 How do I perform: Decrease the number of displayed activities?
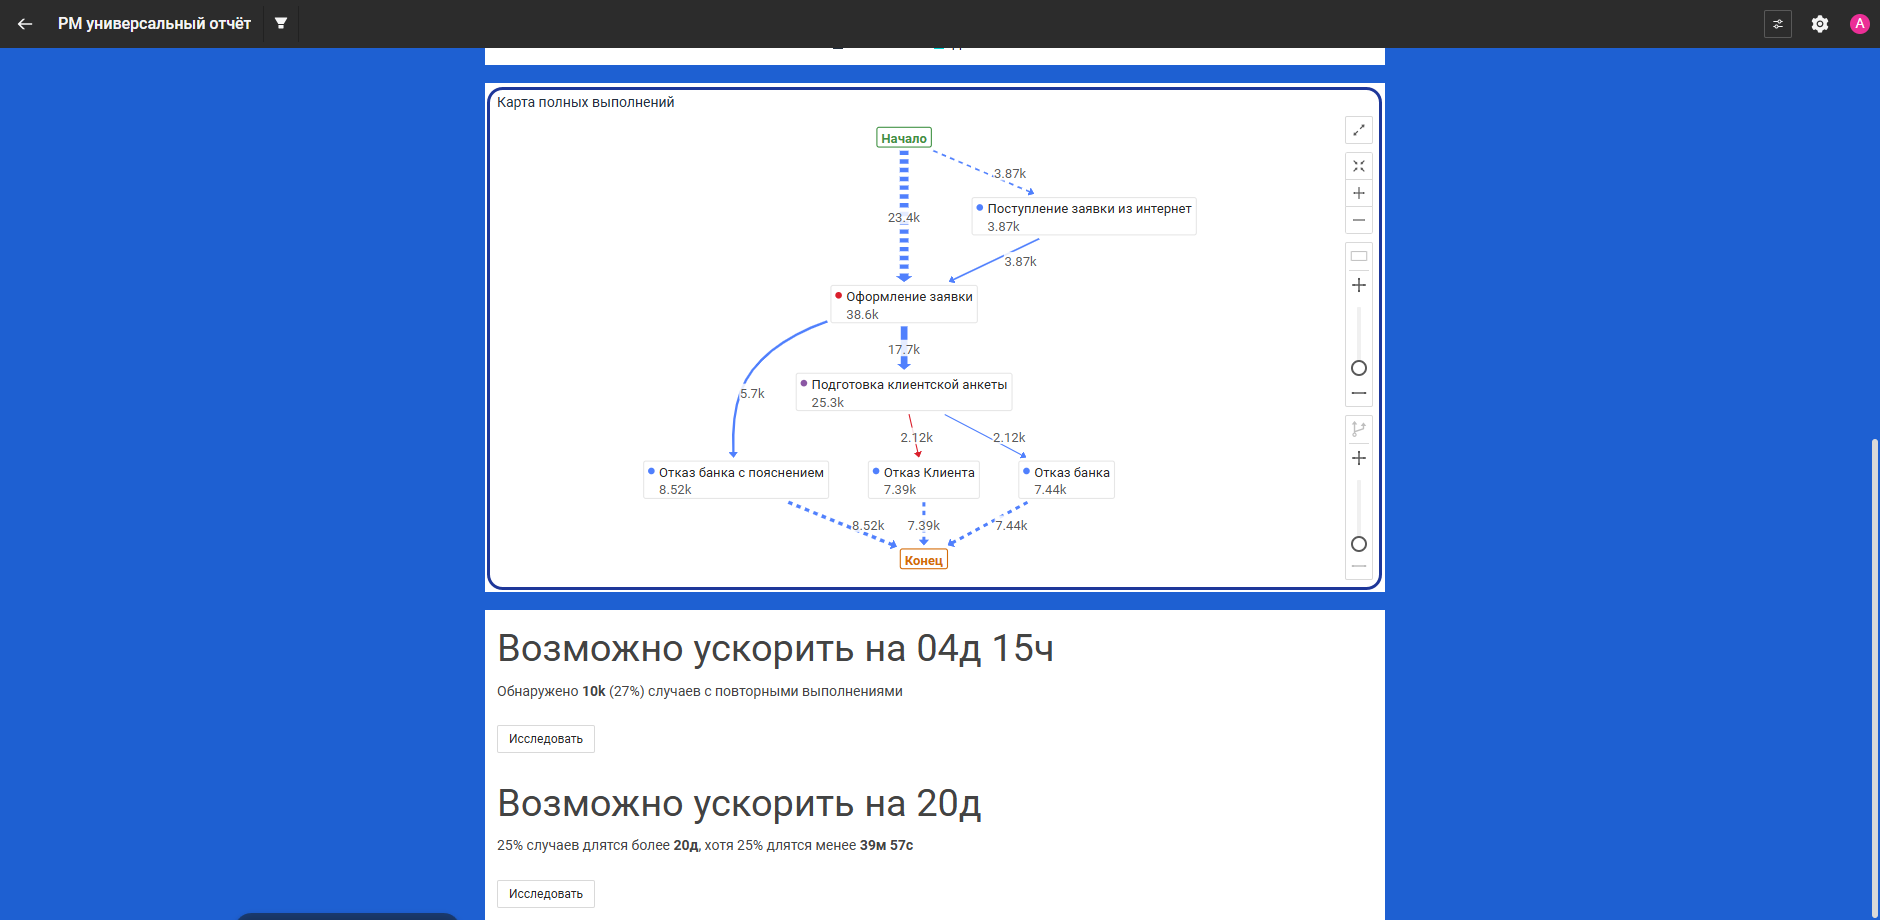(1359, 394)
